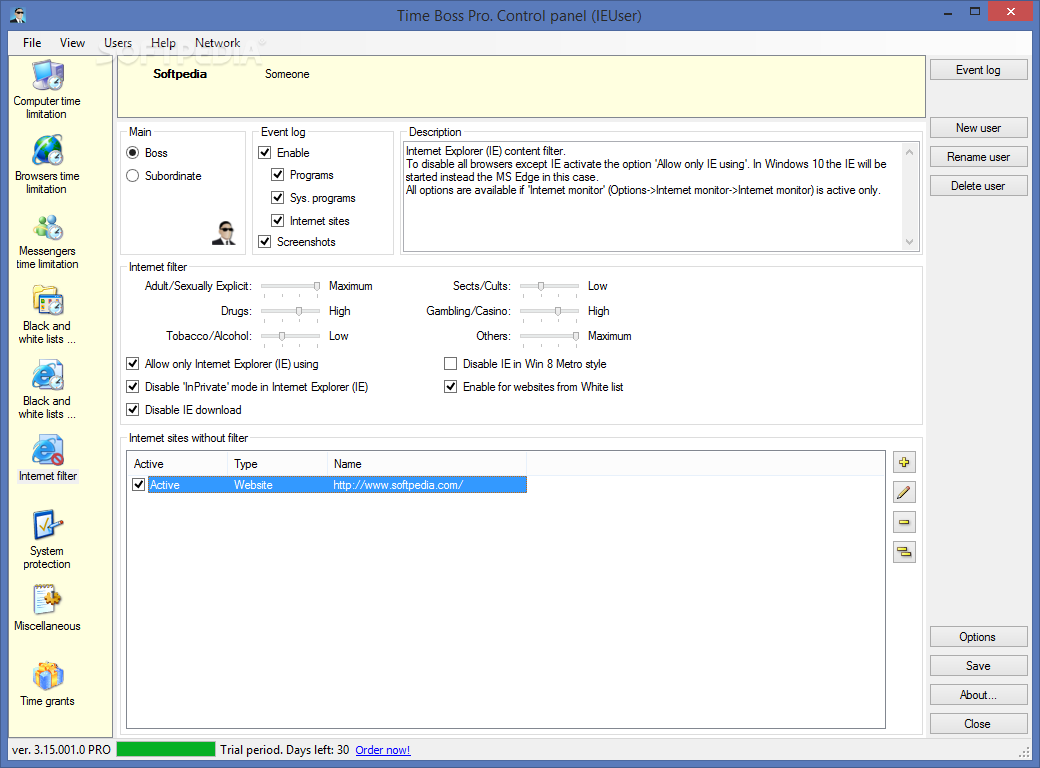Uncheck Active box for softpedia.com row
Image resolution: width=1040 pixels, height=768 pixels.
click(x=139, y=485)
